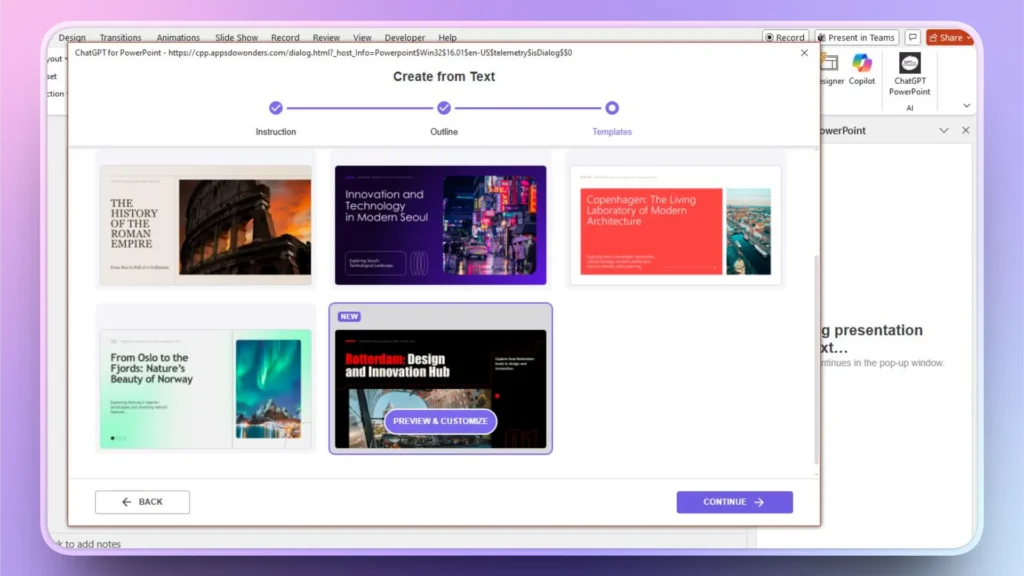The image size is (1024, 576).
Task: Click the CONTINUE button
Action: click(x=734, y=501)
